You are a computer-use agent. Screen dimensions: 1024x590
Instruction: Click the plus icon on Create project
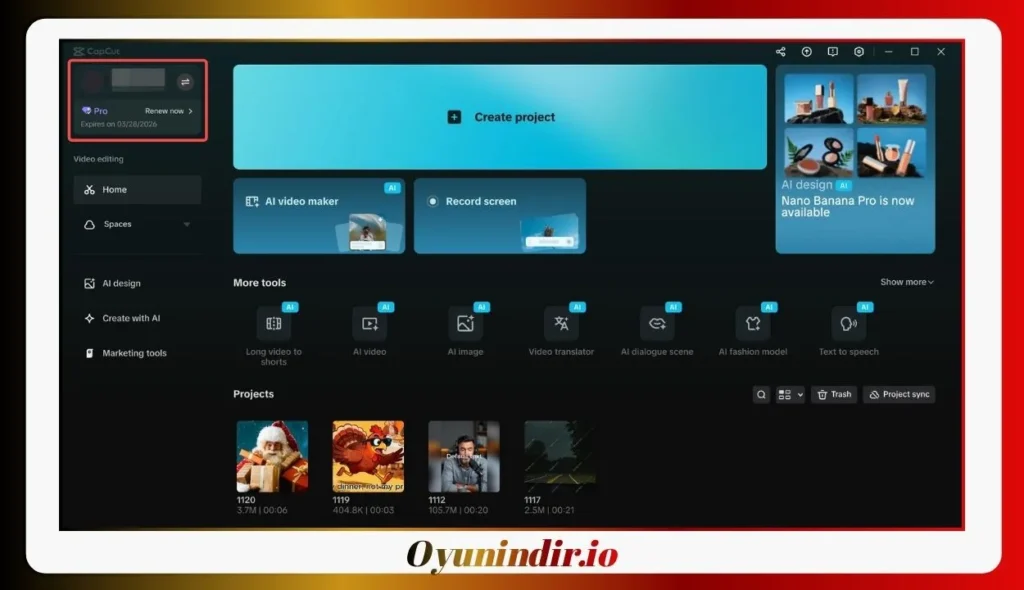[x=454, y=117]
